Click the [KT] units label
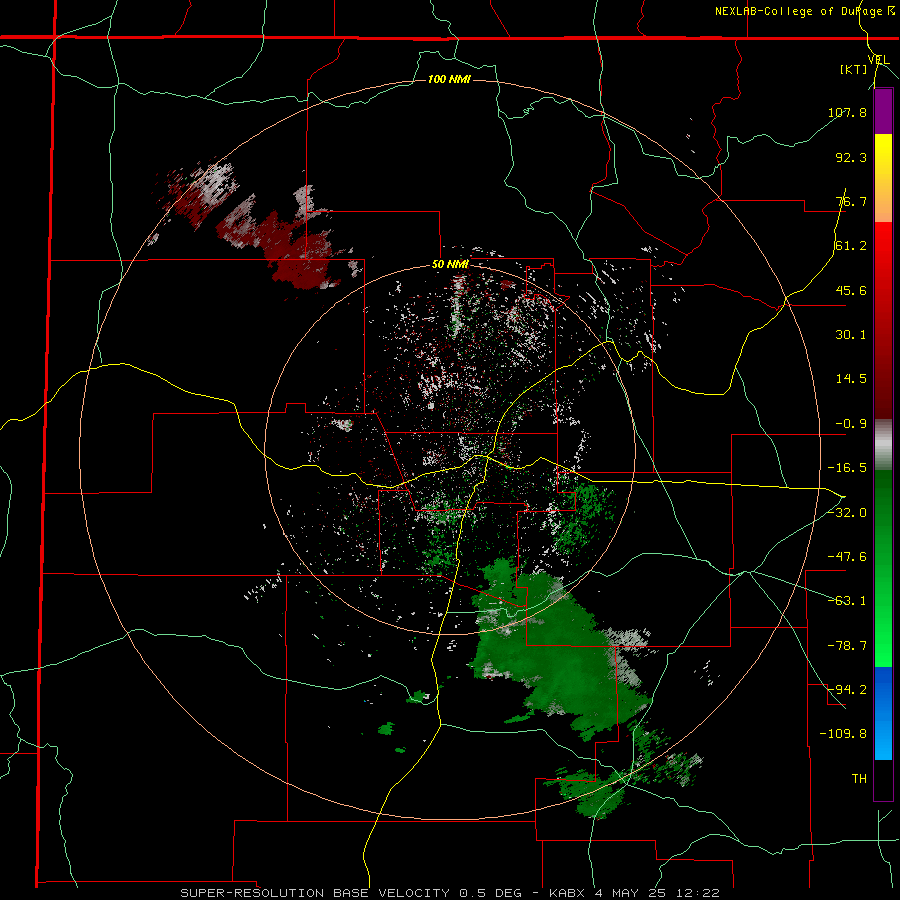This screenshot has height=900, width=900. [854, 69]
